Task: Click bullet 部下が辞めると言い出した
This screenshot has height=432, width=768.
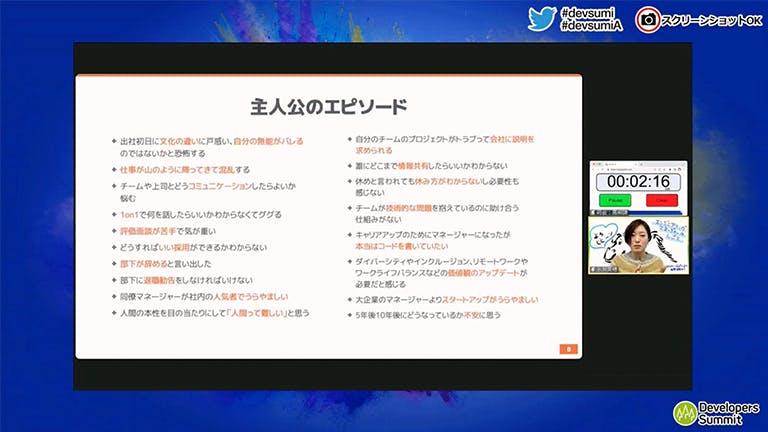Action: tap(166, 264)
